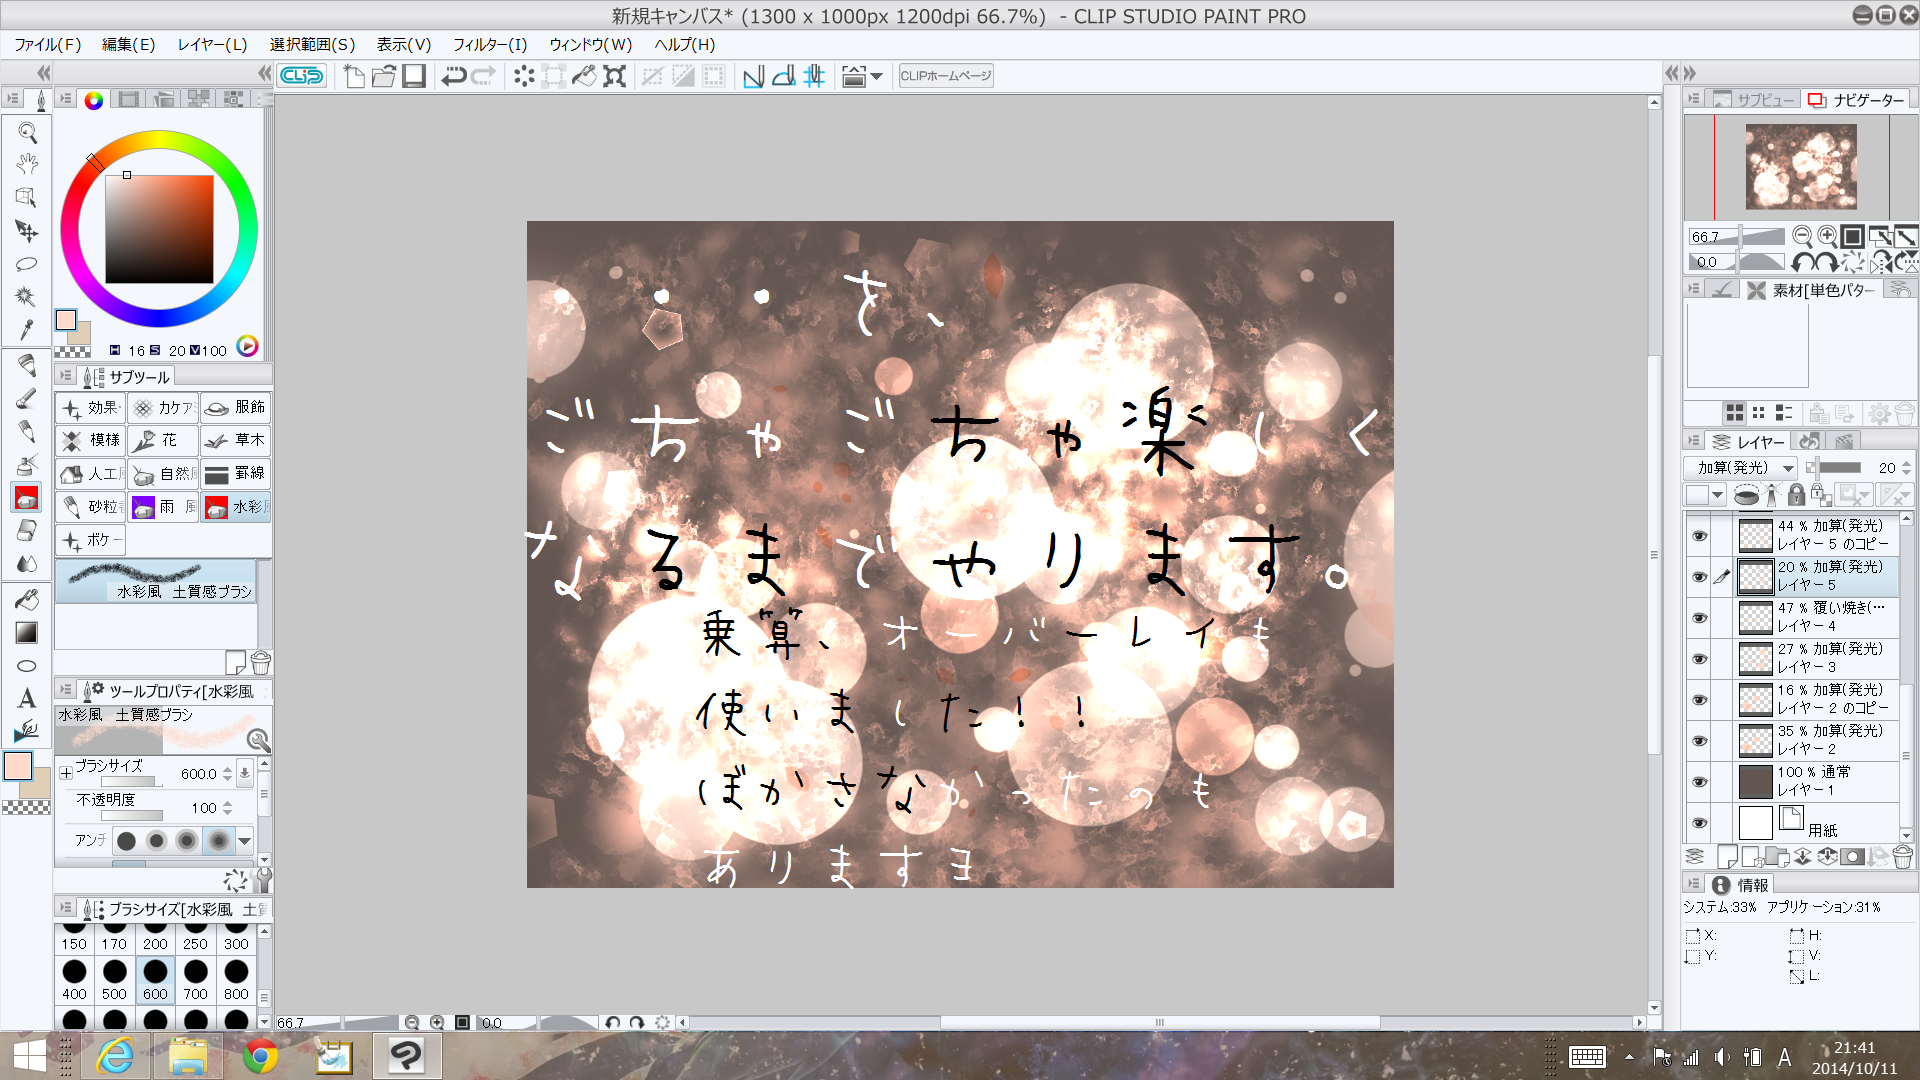Switch to the サブビュー tab
1920x1080 pixels.
tap(1753, 100)
